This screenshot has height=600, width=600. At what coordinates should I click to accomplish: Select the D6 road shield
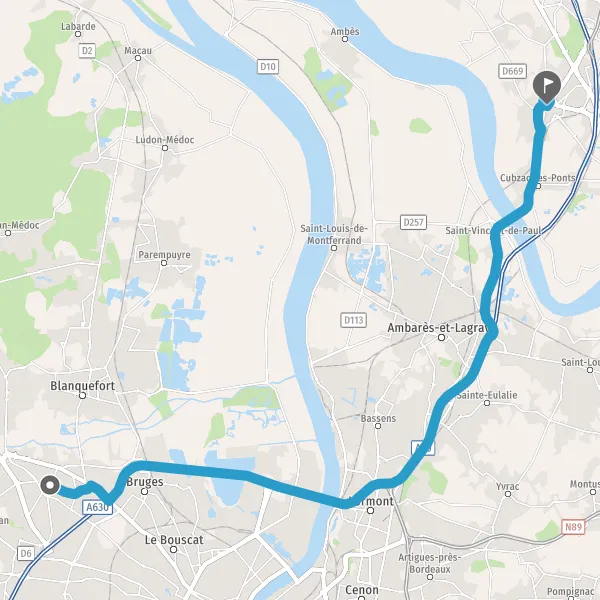(x=26, y=553)
